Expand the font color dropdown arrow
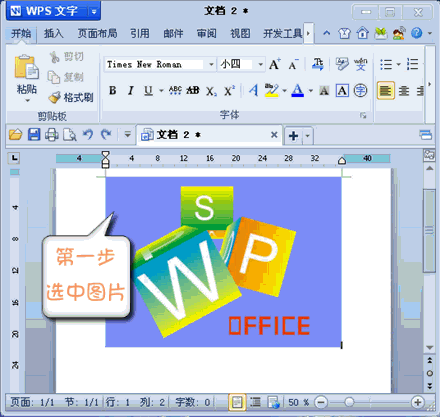 coord(311,91)
